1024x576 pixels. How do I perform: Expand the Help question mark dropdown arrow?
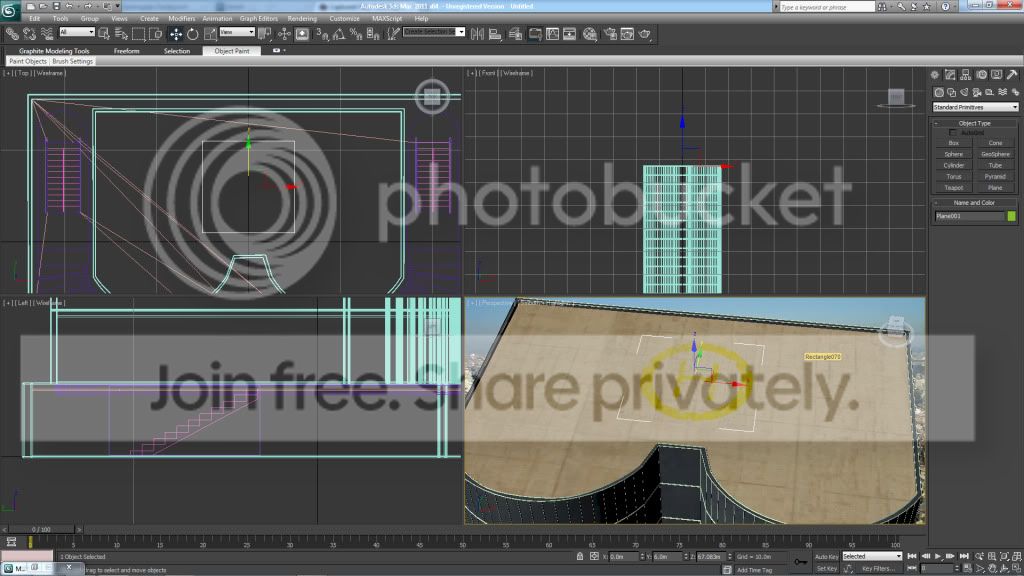955,6
